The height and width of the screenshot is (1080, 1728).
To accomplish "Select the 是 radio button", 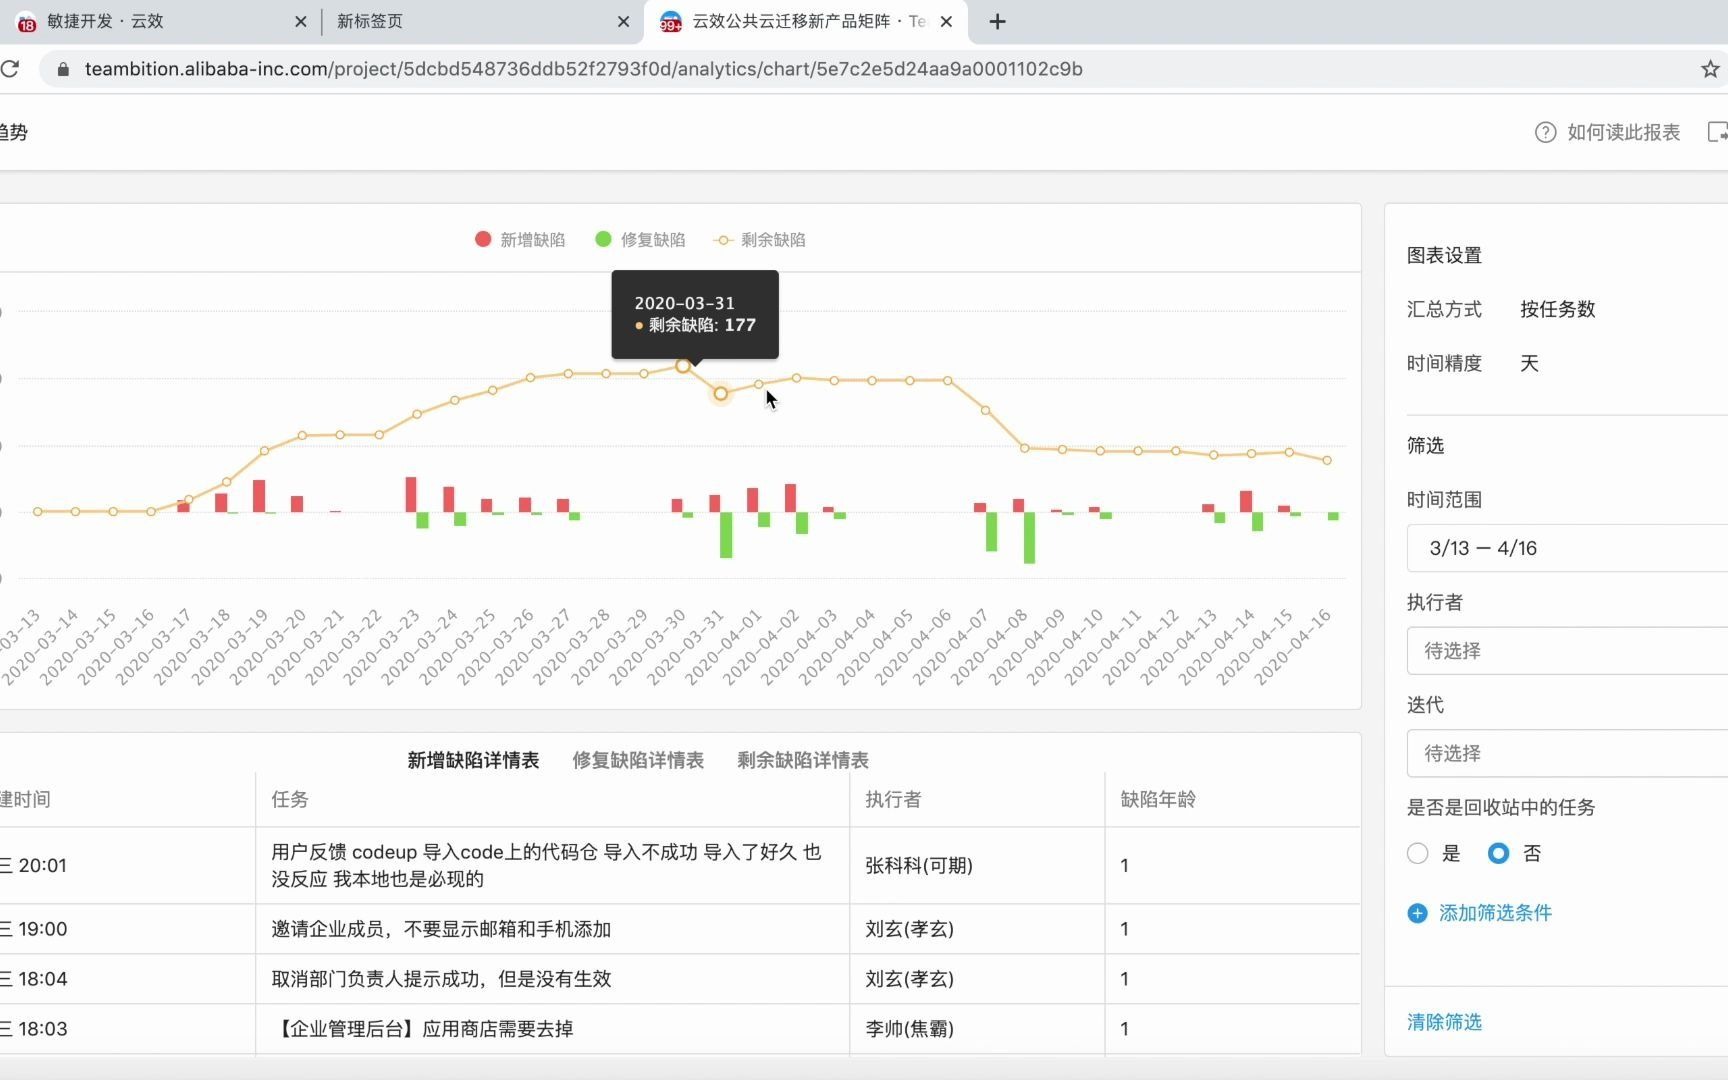I will coord(1417,853).
